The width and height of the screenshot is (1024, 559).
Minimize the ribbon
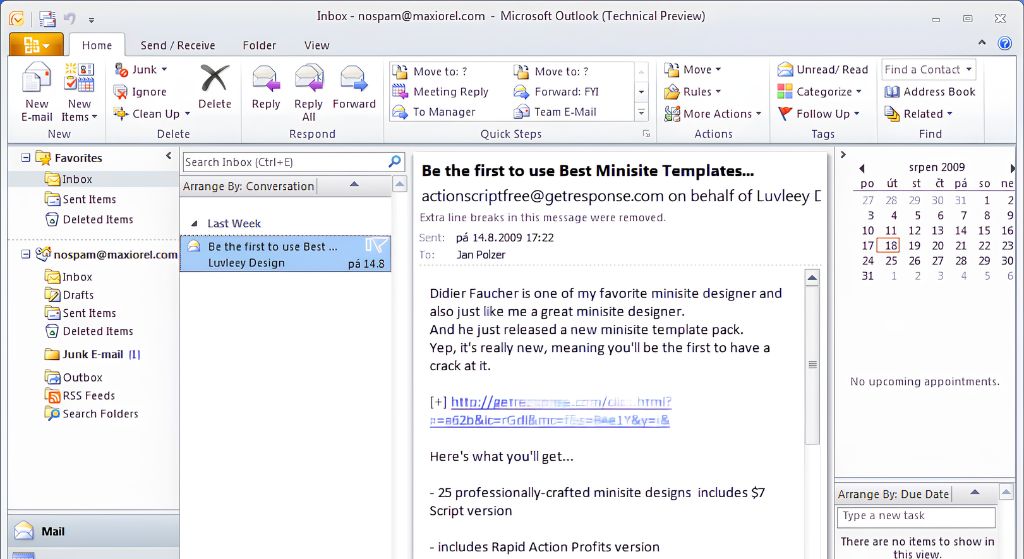[x=982, y=43]
